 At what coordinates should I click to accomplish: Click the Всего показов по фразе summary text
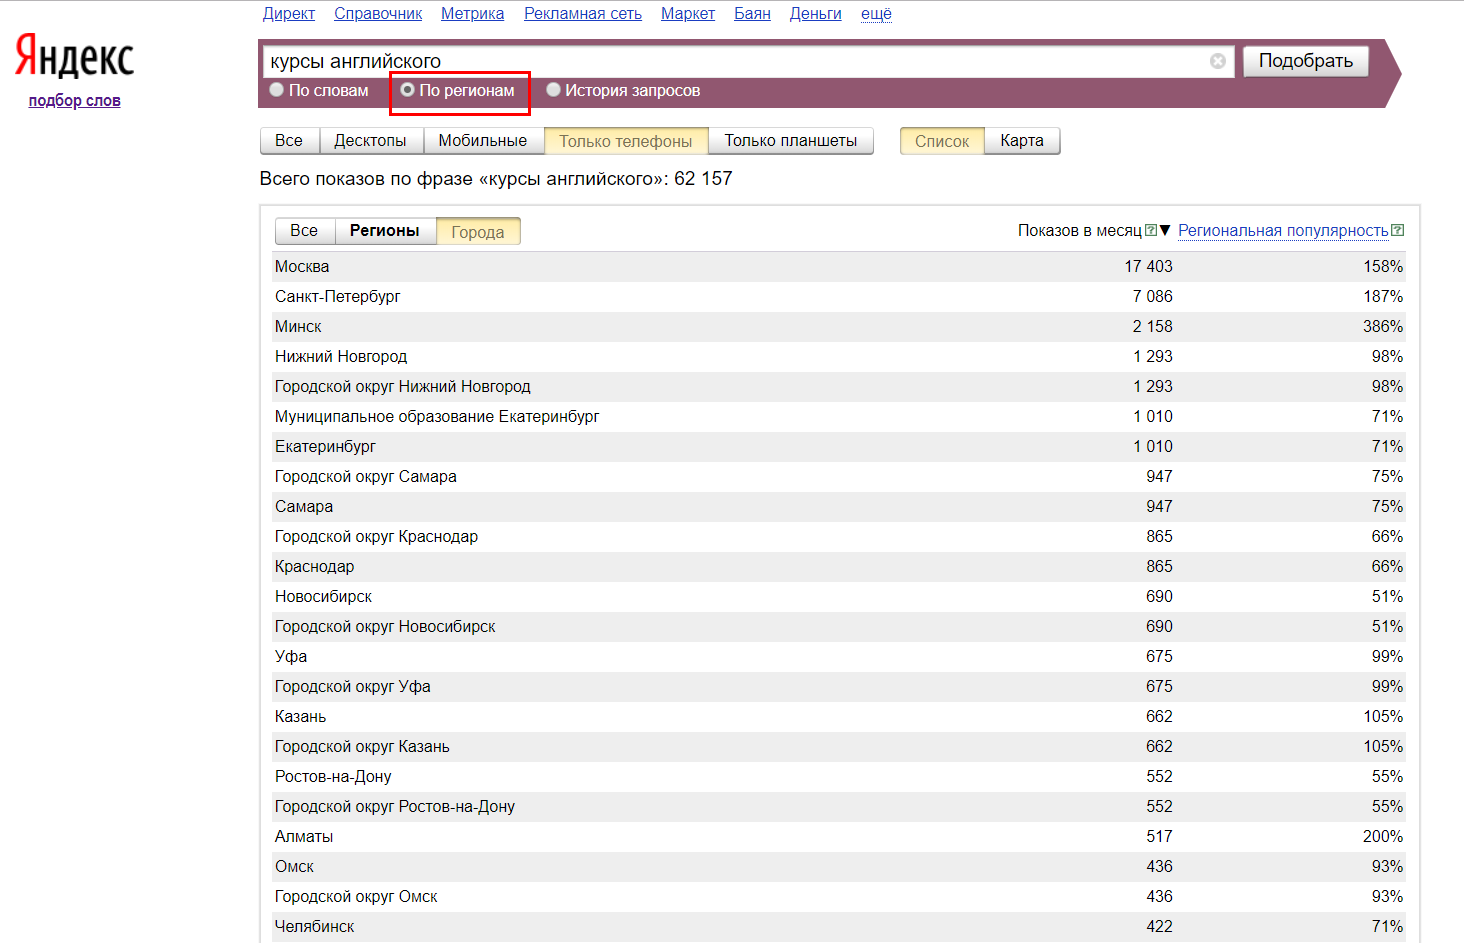(496, 179)
